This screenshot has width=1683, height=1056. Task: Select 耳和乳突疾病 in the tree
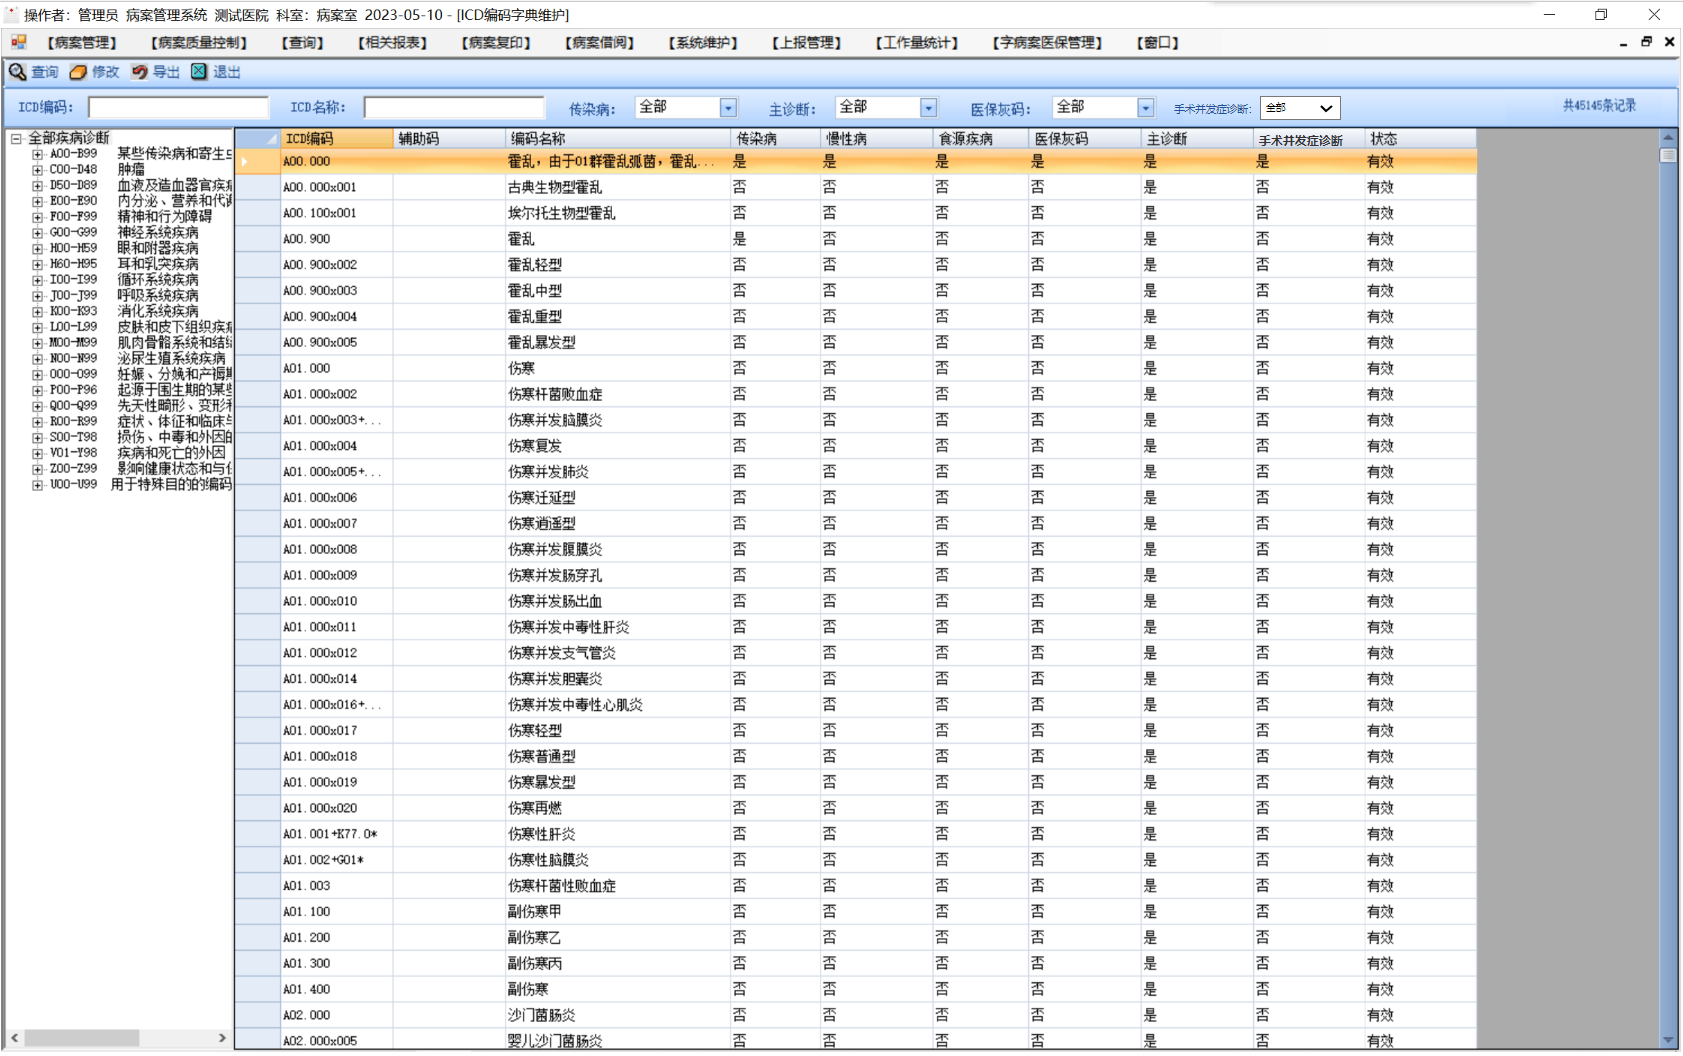(x=158, y=264)
